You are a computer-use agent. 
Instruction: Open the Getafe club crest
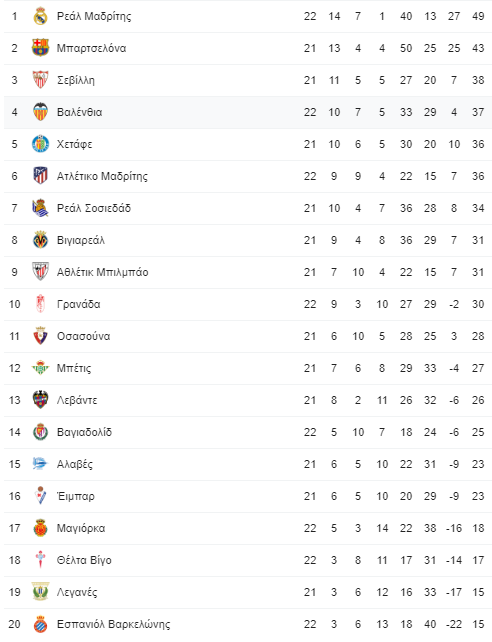click(x=40, y=144)
